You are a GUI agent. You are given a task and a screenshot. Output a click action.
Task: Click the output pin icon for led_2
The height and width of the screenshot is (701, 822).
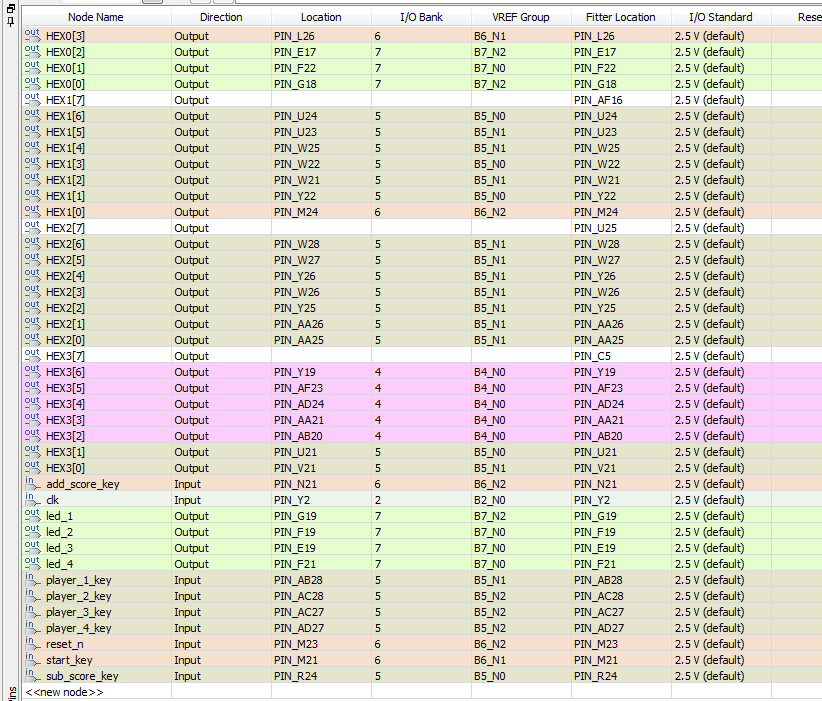click(32, 531)
